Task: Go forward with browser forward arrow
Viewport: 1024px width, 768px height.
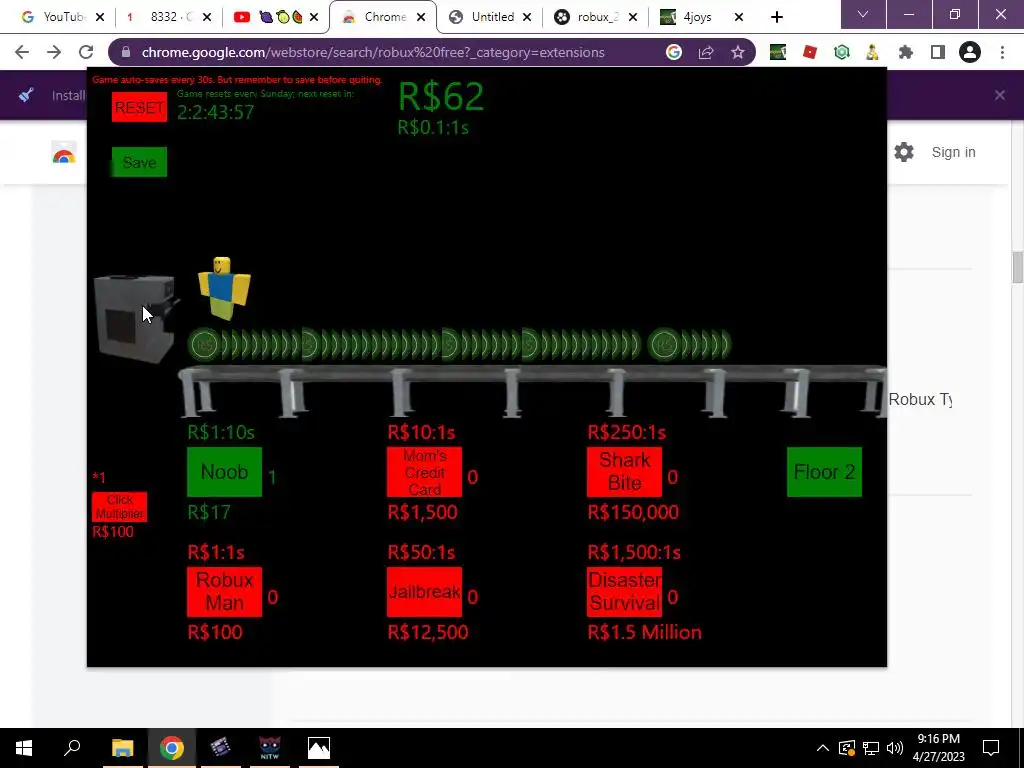Action: coord(54,52)
